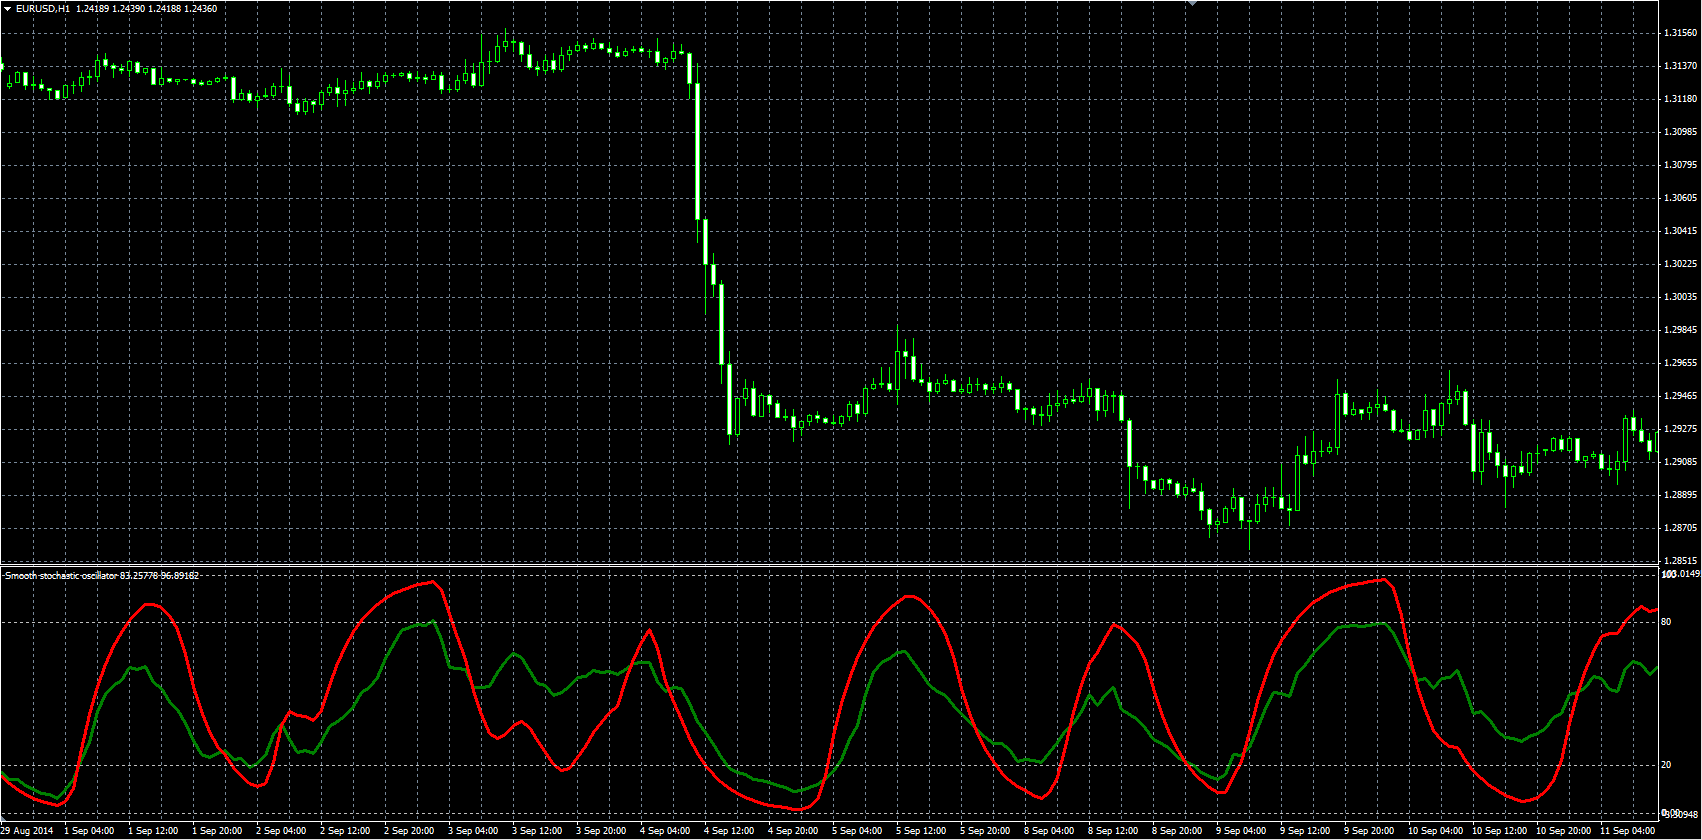Click the 5 Sep 04:00 time label
Screen dimensions: 1702x840
coord(857,831)
